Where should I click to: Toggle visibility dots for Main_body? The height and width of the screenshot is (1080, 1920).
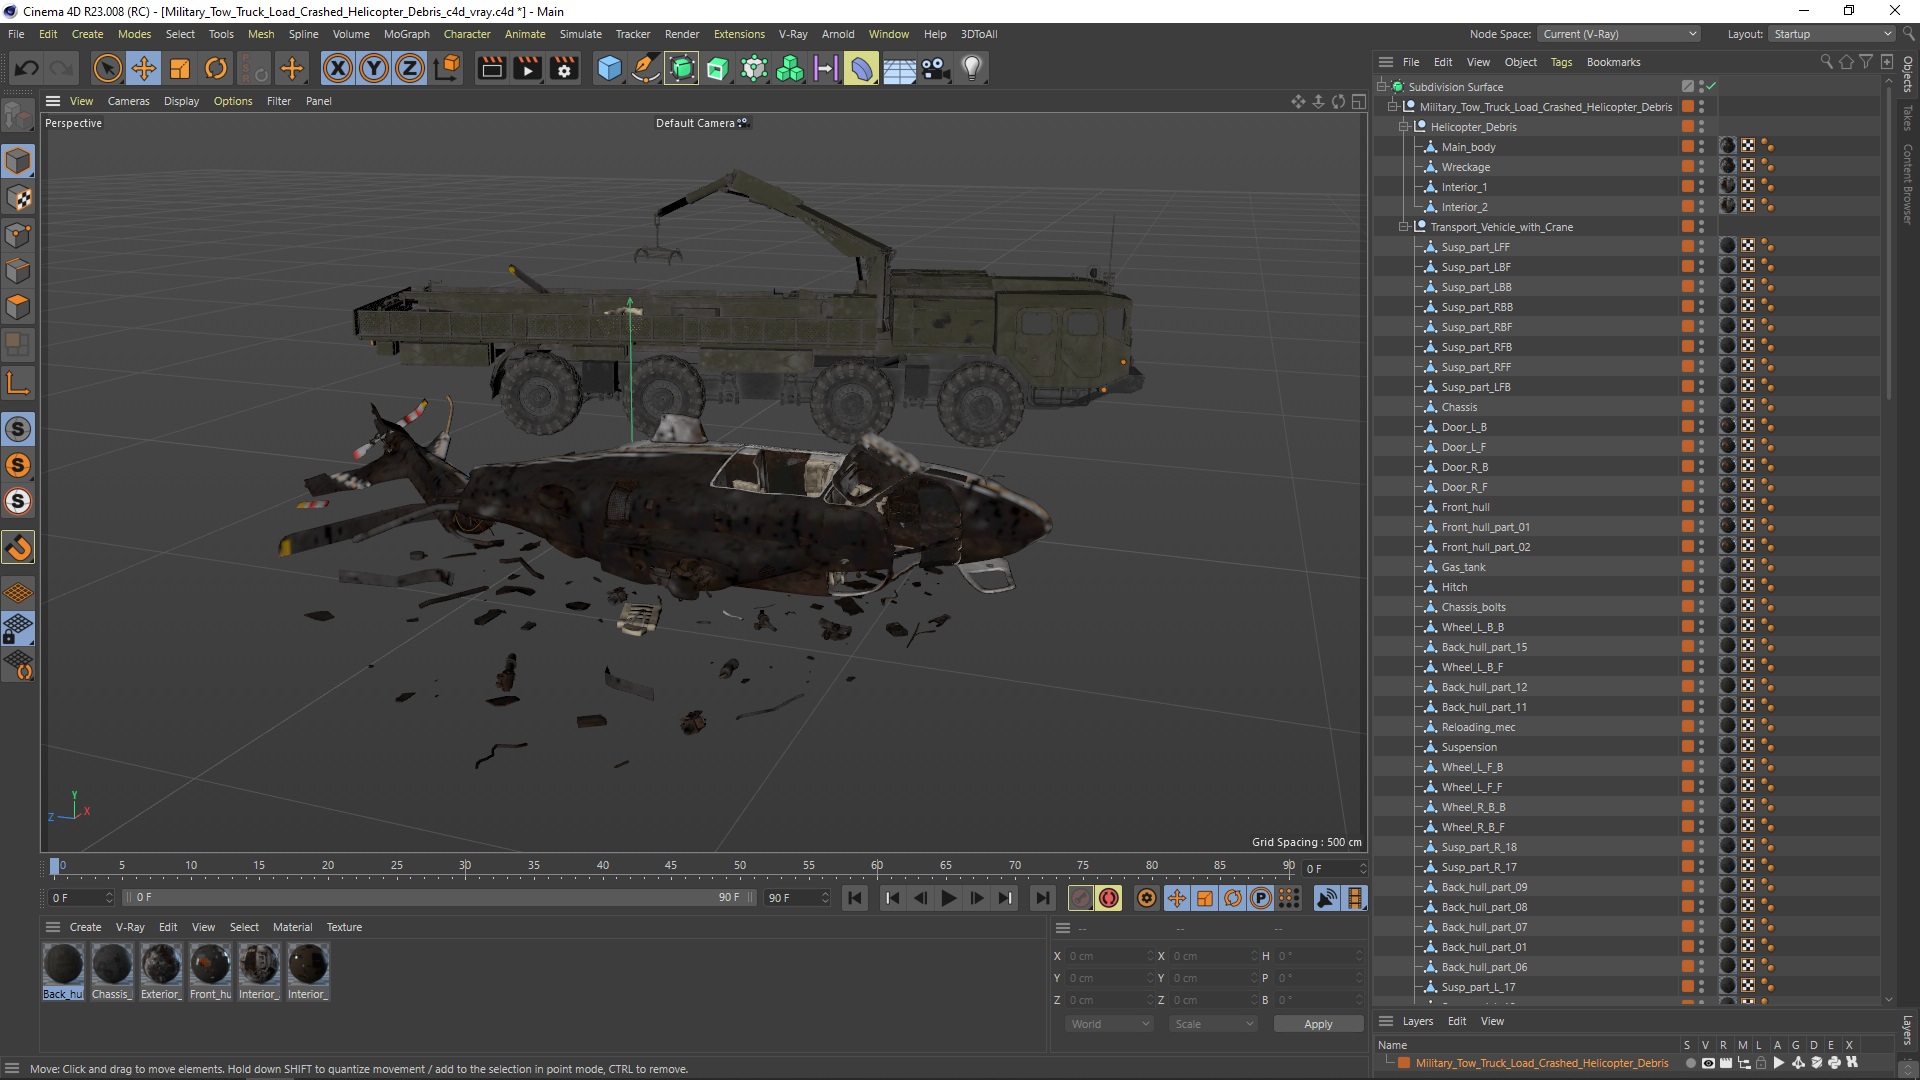pos(1701,147)
